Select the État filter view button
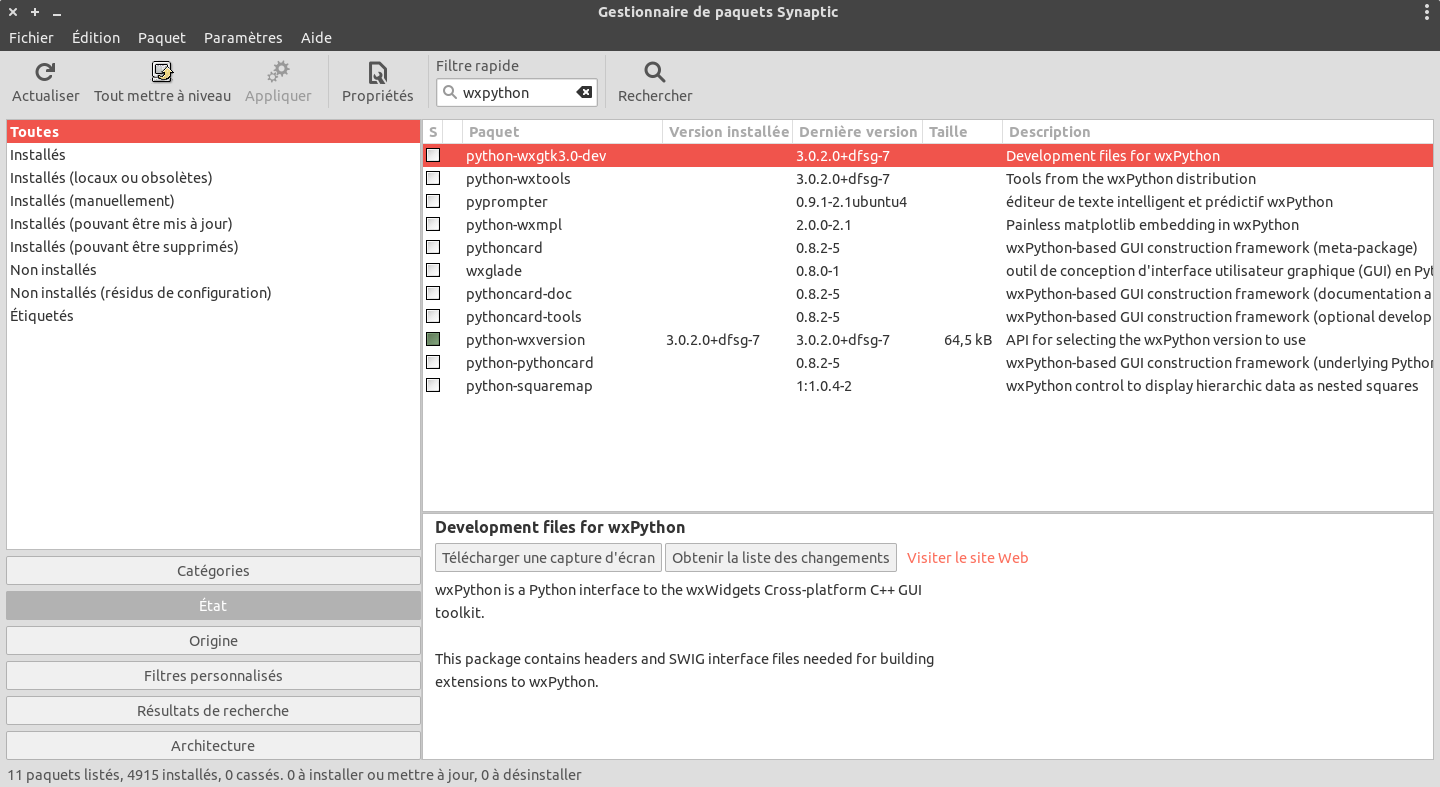Viewport: 1440px width, 787px height. click(x=213, y=606)
